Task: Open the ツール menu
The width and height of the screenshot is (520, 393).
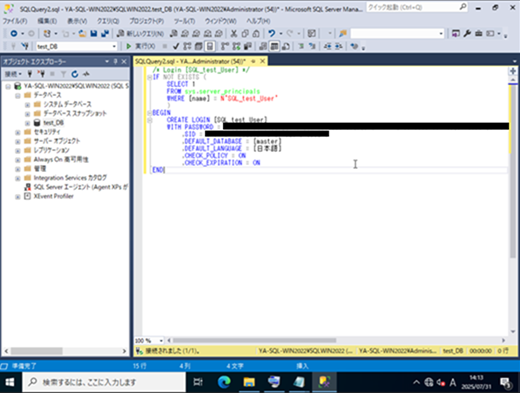Action: tap(184, 21)
